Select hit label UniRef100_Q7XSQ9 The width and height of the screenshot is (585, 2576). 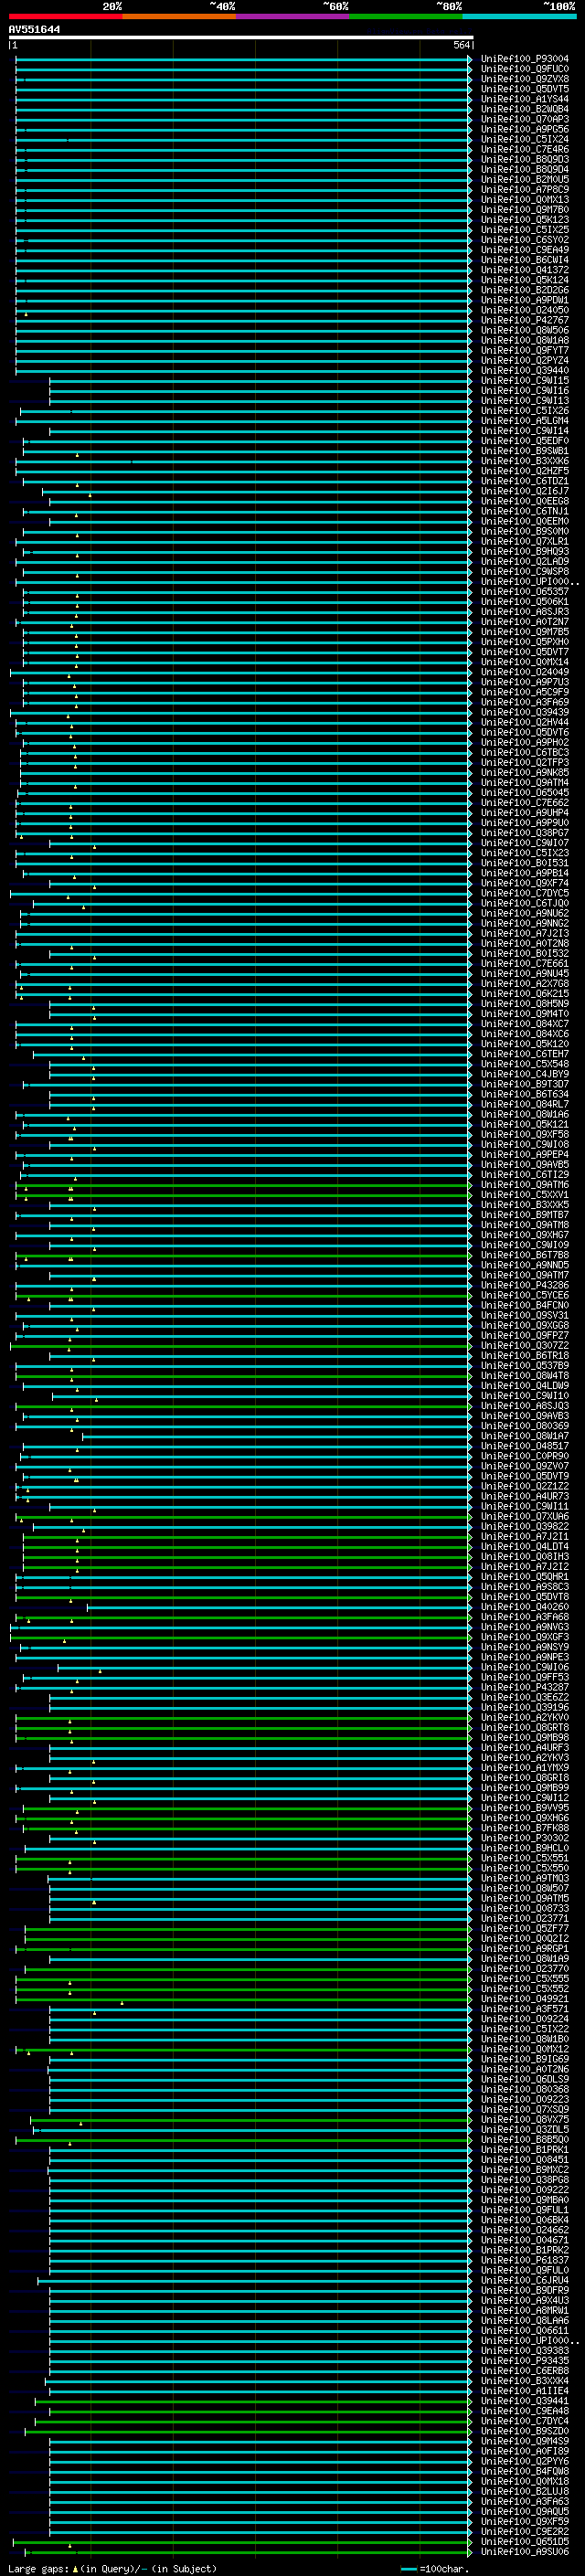point(525,2109)
